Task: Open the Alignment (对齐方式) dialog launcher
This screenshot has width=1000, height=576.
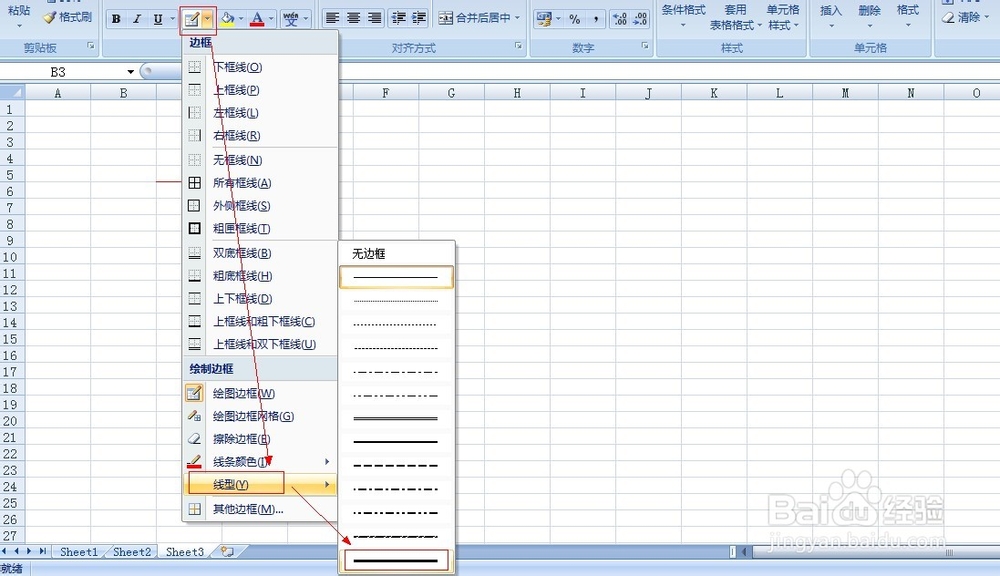Action: [x=518, y=46]
